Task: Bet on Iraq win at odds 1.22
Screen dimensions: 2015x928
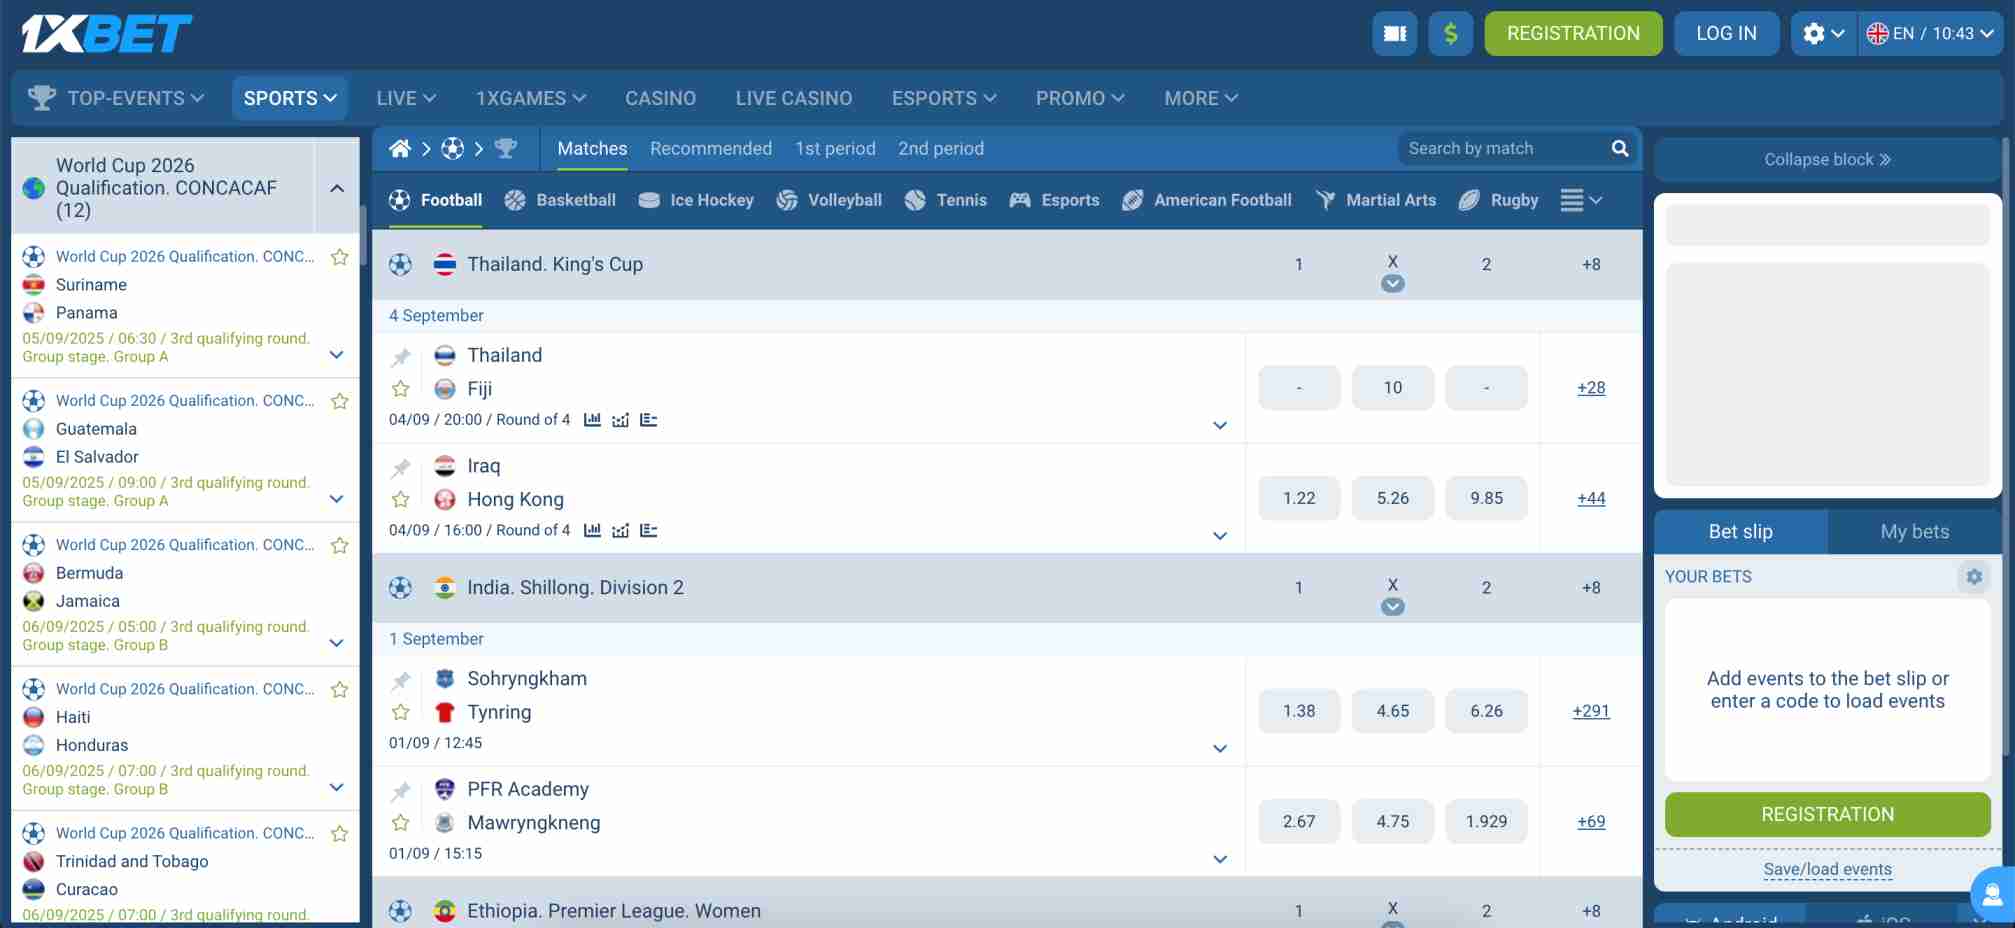Action: tap(1299, 498)
